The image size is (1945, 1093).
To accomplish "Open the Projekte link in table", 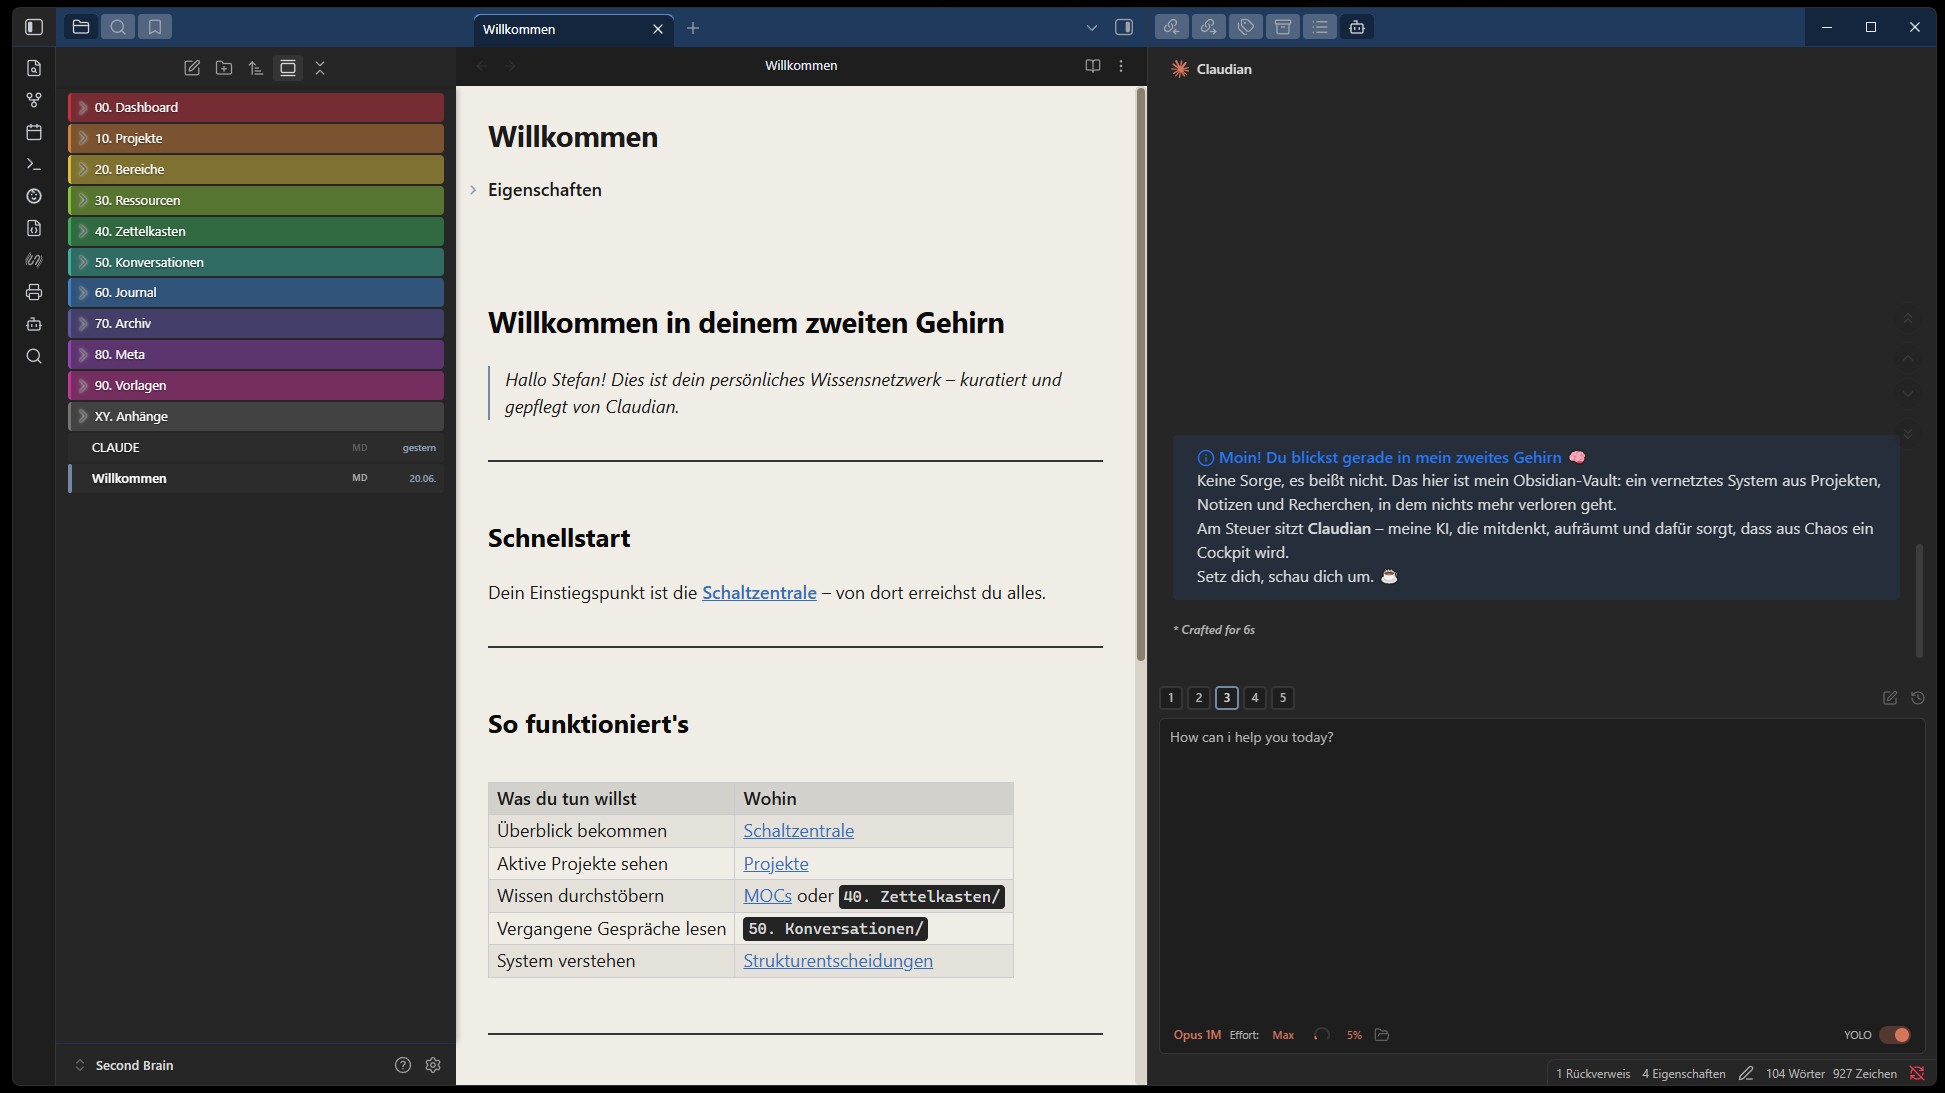I will tap(776, 864).
